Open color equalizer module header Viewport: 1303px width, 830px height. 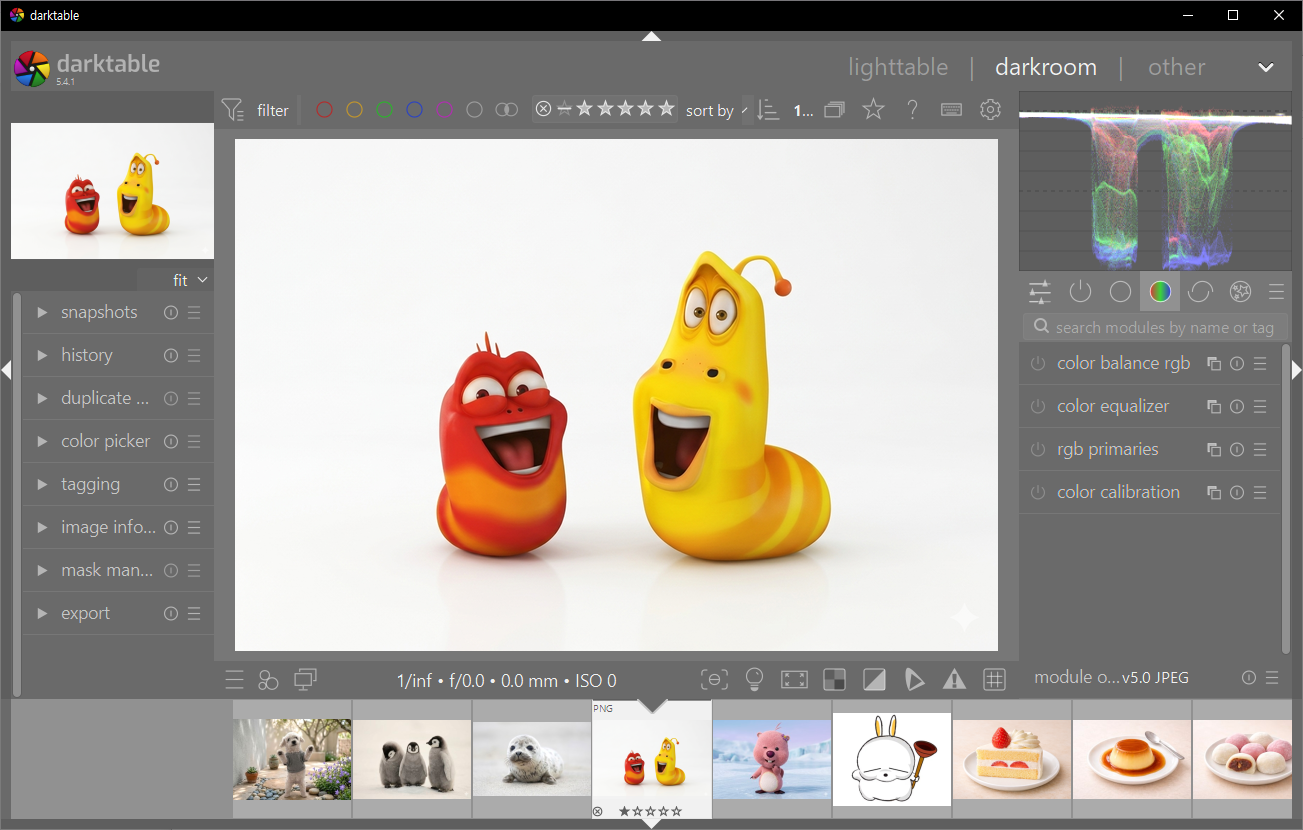coord(1113,406)
